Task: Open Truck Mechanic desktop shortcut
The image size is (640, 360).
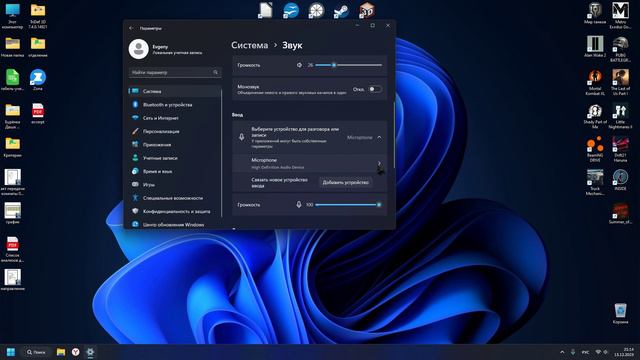Action: point(595,182)
